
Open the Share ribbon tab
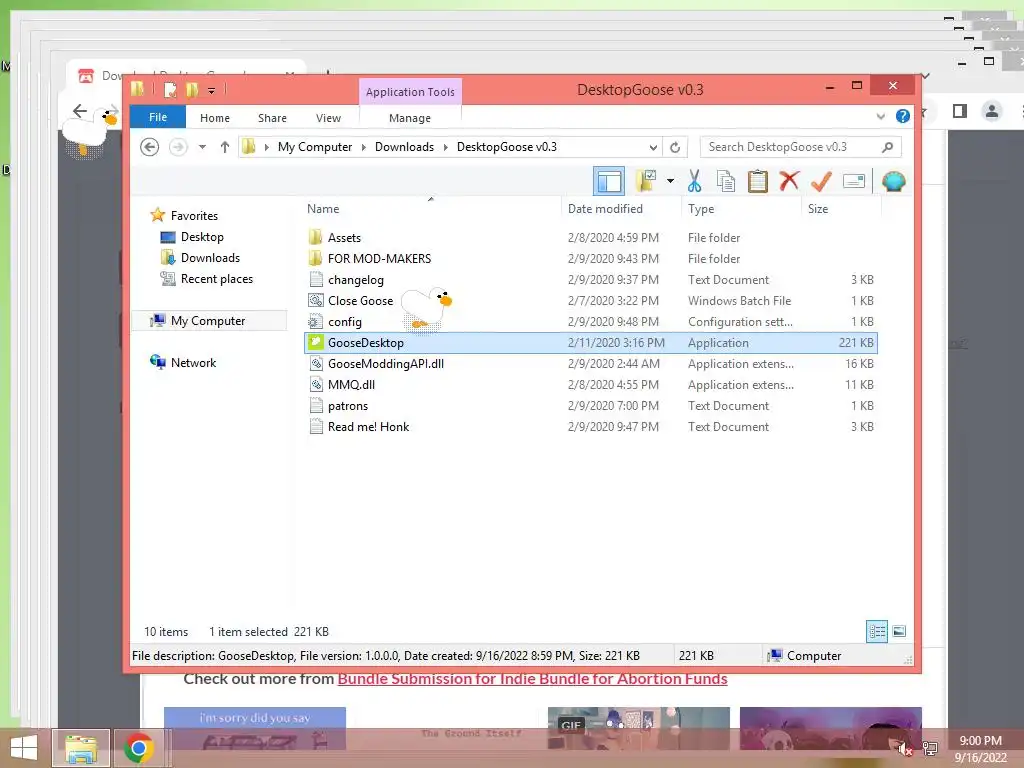click(272, 118)
